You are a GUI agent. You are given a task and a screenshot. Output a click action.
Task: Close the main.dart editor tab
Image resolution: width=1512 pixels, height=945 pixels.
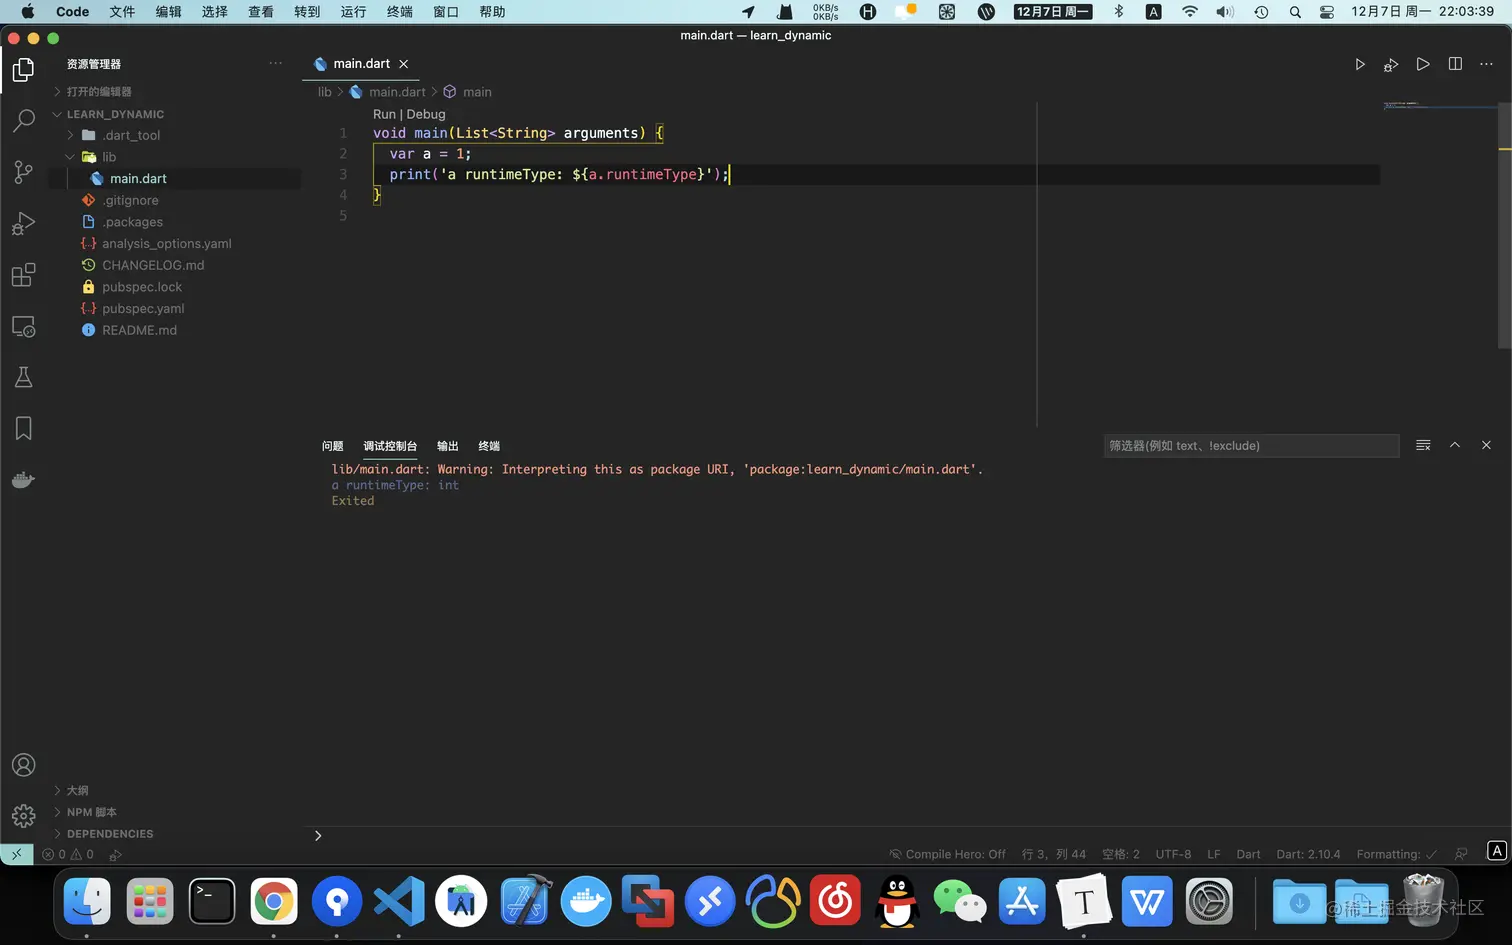pos(404,64)
